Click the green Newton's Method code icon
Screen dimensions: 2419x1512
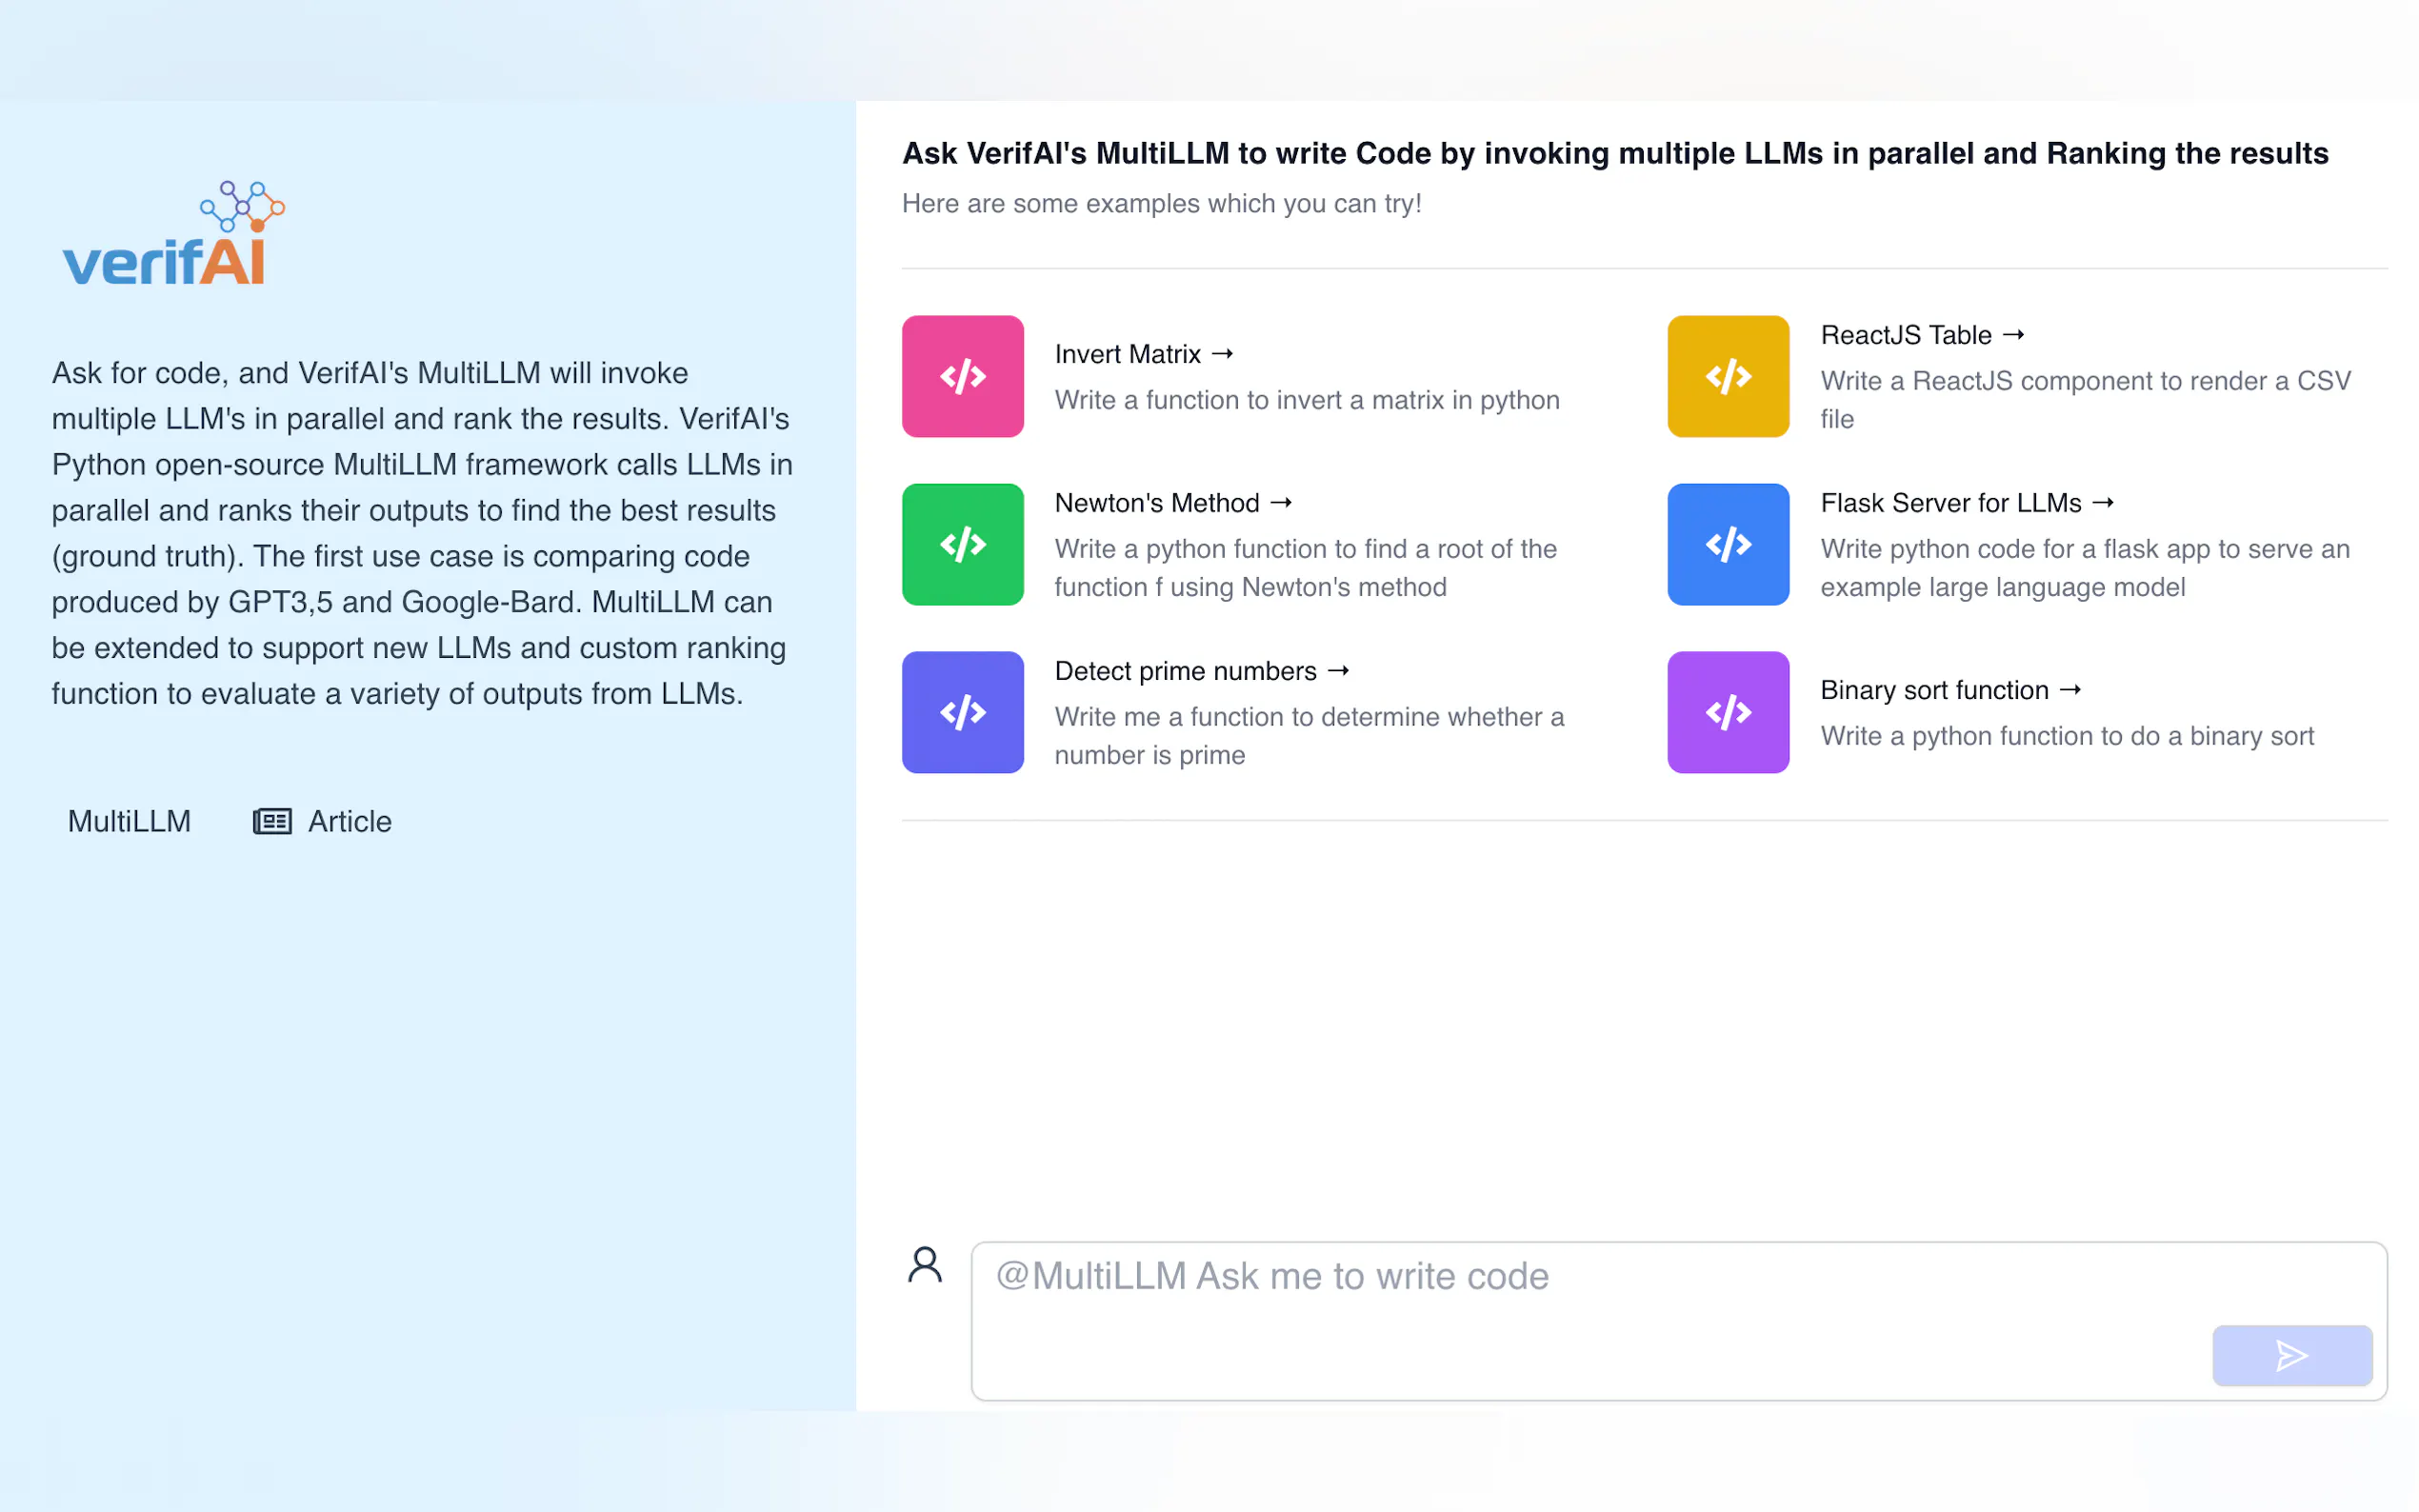pyautogui.click(x=962, y=544)
